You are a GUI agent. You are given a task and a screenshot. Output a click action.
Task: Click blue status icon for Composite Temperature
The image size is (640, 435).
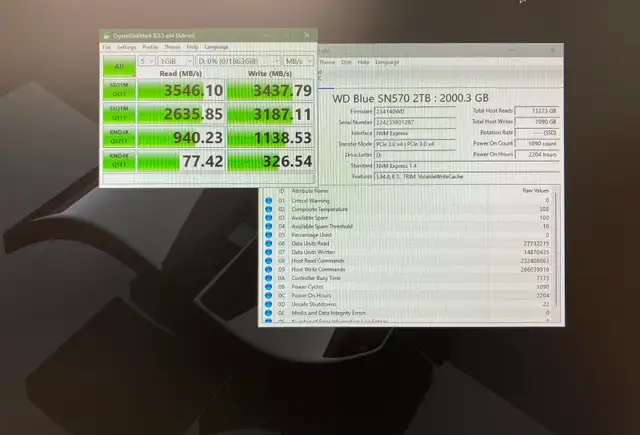(269, 209)
